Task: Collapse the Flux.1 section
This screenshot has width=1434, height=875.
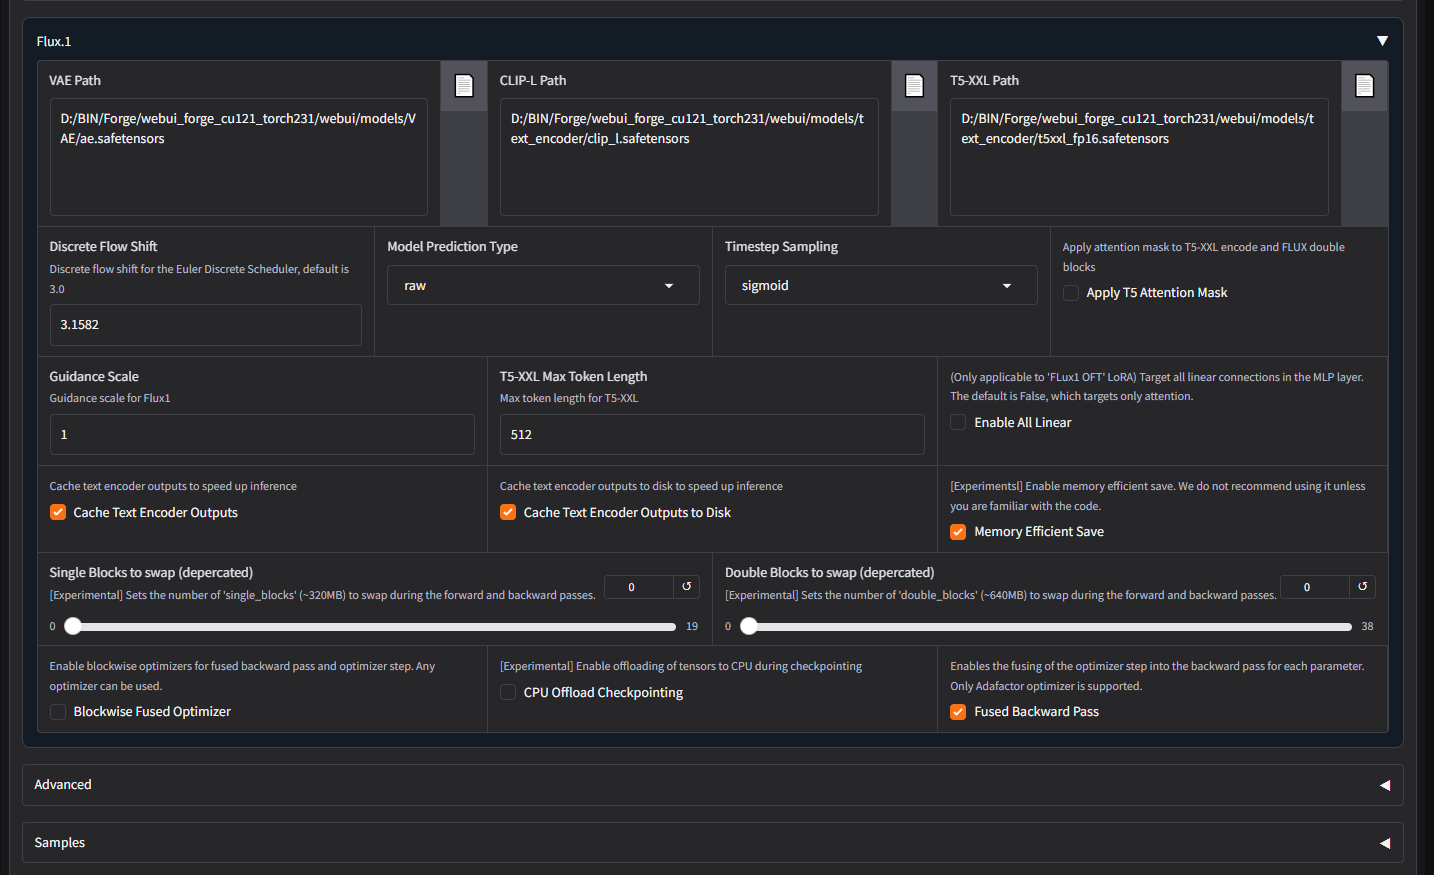Action: coord(1382,41)
